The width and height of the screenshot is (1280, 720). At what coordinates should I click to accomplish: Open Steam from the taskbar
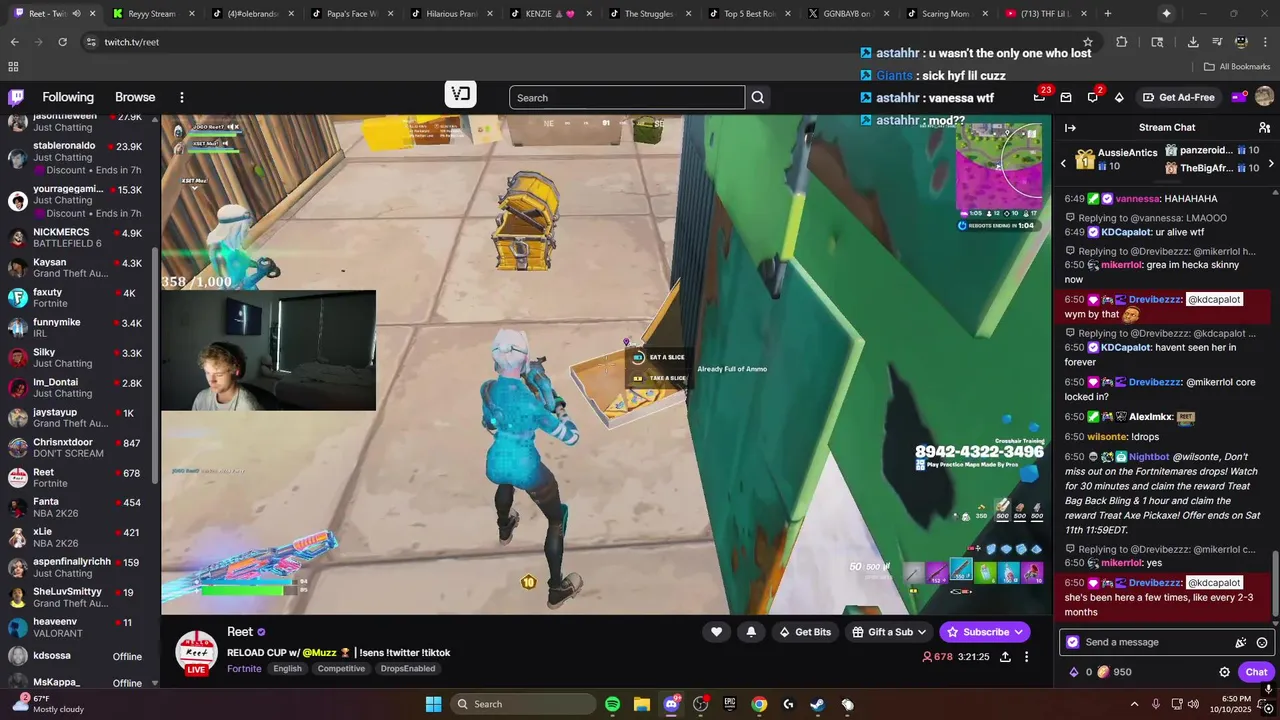818,704
